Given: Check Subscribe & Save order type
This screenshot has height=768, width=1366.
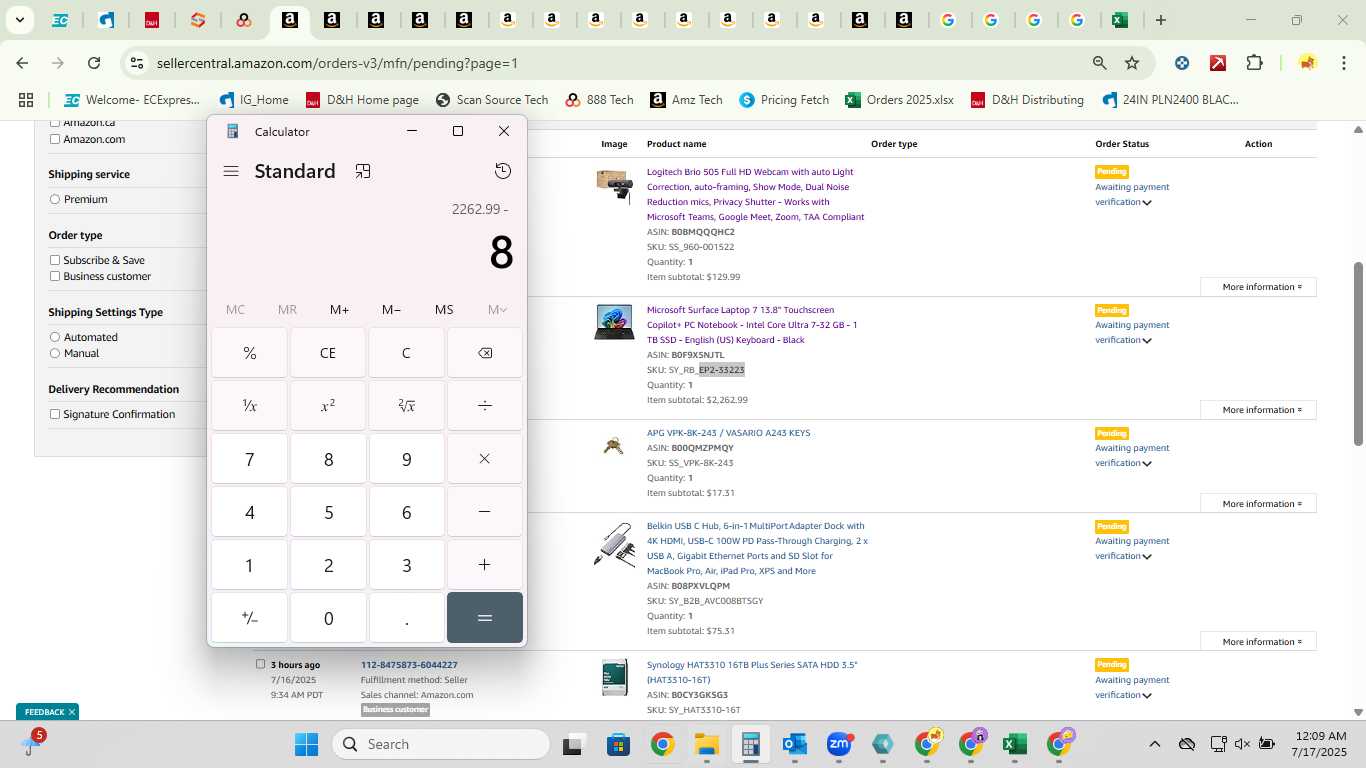Looking at the screenshot, I should tap(55, 260).
